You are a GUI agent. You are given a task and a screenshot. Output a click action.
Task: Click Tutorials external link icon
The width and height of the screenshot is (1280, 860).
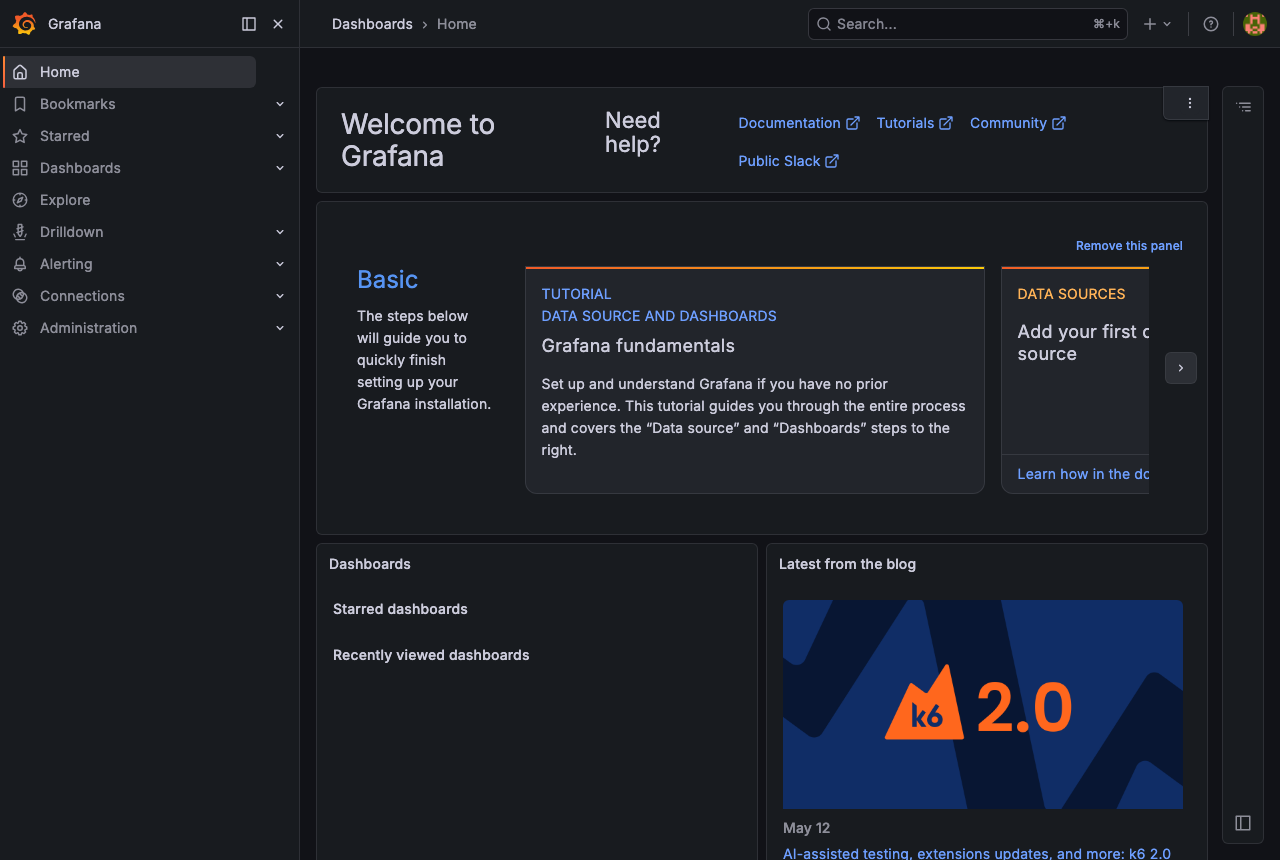coord(946,123)
